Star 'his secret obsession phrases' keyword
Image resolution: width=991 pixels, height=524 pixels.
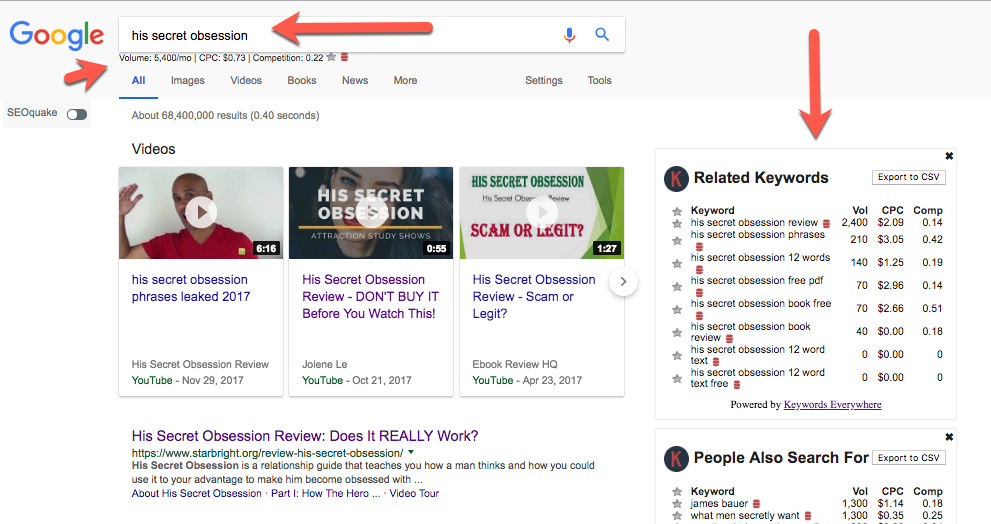click(x=677, y=240)
